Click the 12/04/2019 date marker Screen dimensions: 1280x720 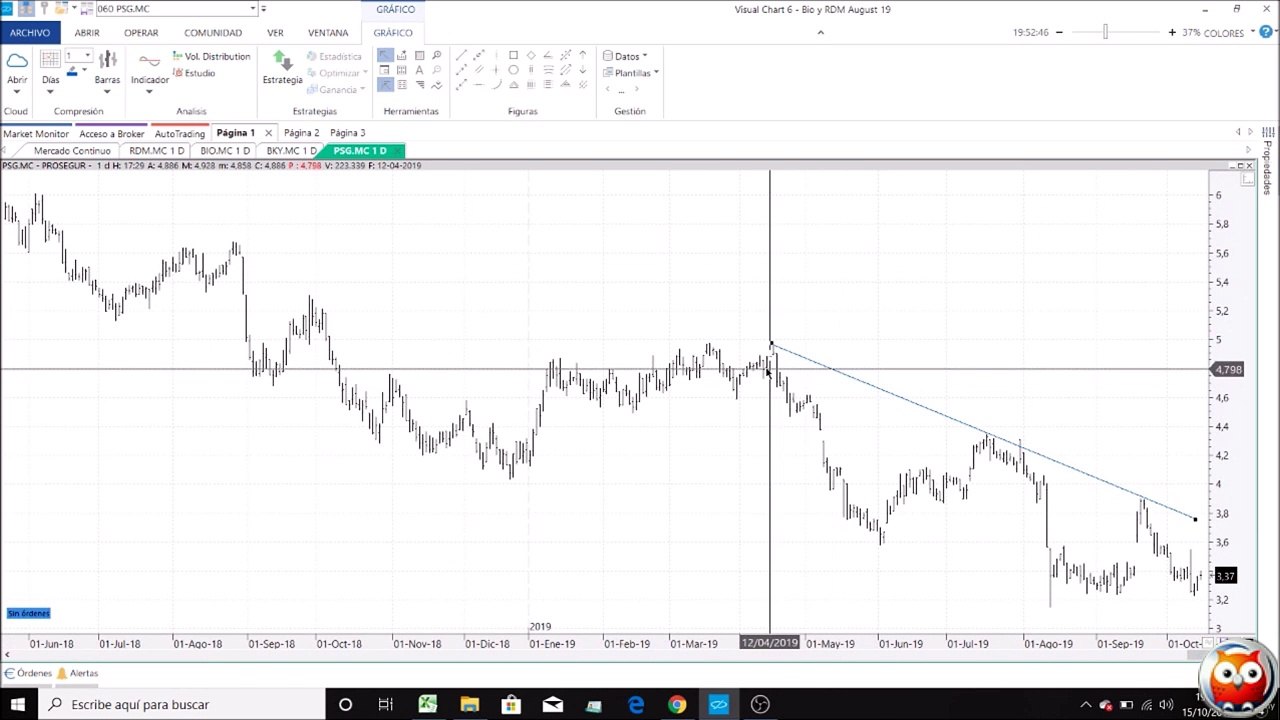click(770, 643)
